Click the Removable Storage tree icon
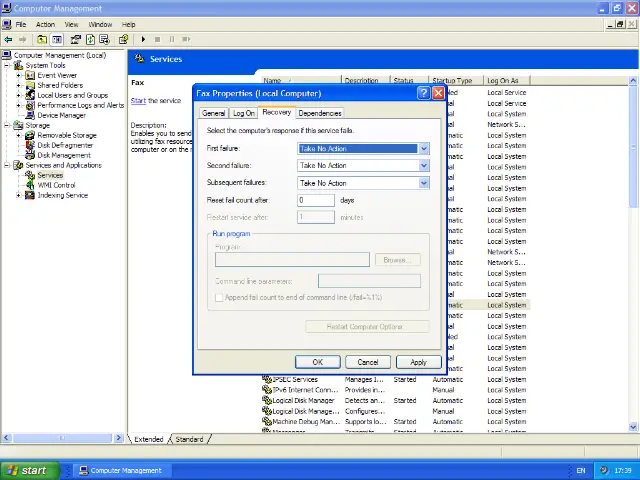This screenshot has width=640, height=480. tap(30, 135)
